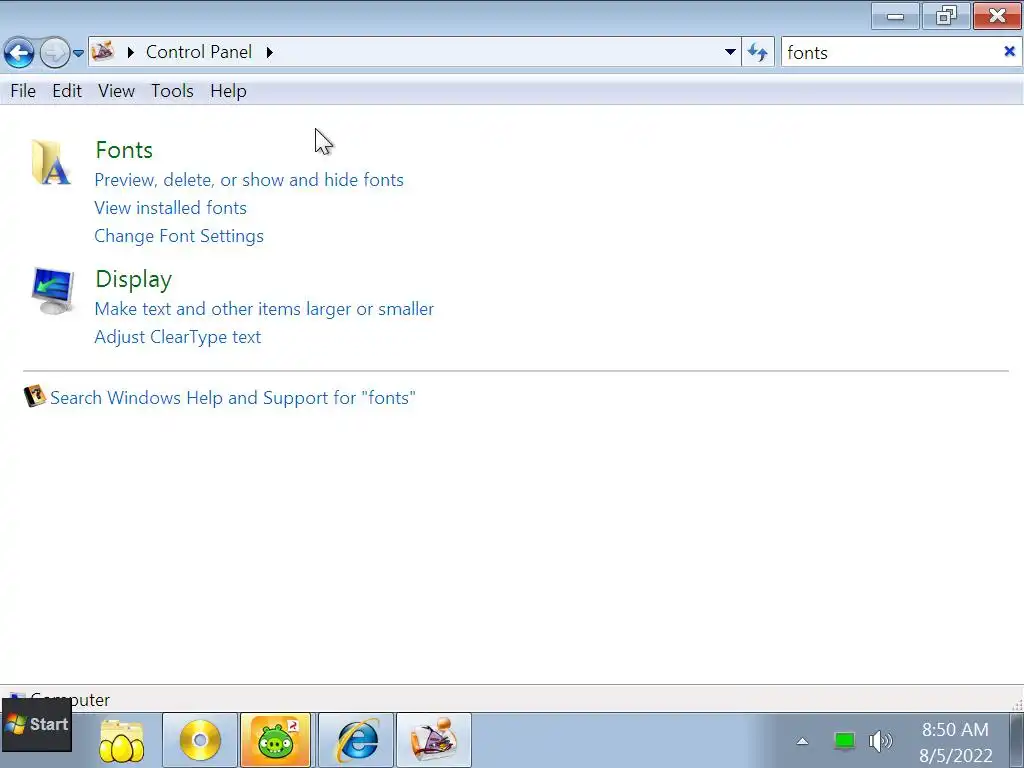Open the Edit menu
1024x768 pixels.
pos(67,91)
